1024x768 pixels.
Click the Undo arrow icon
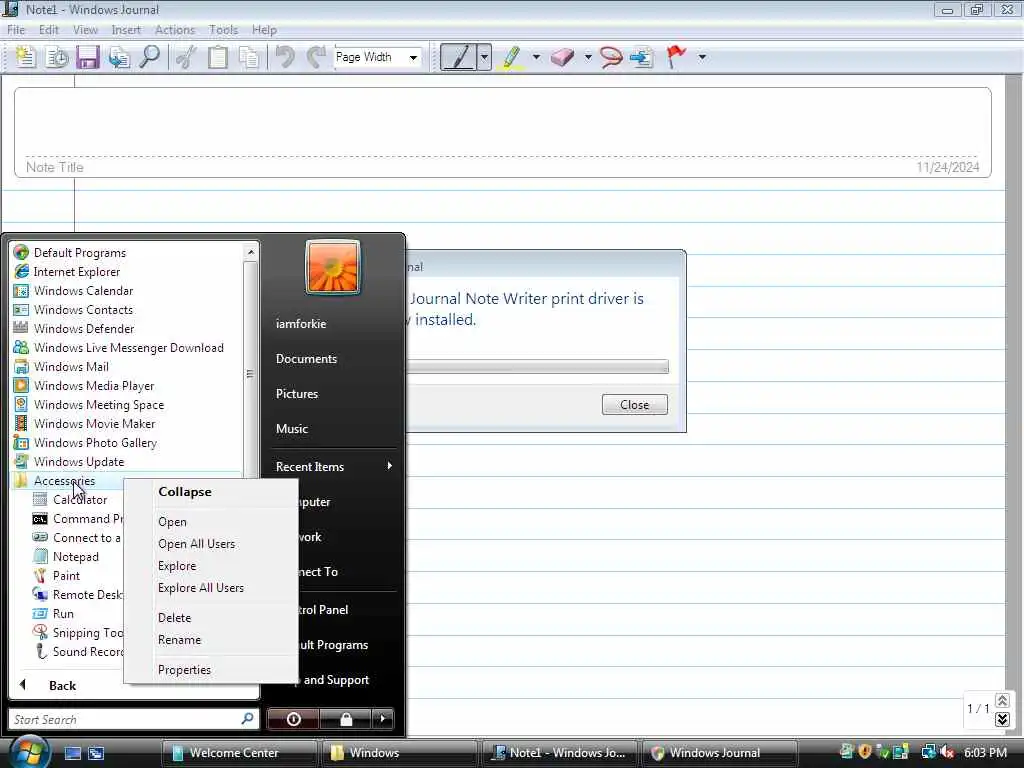(x=285, y=57)
